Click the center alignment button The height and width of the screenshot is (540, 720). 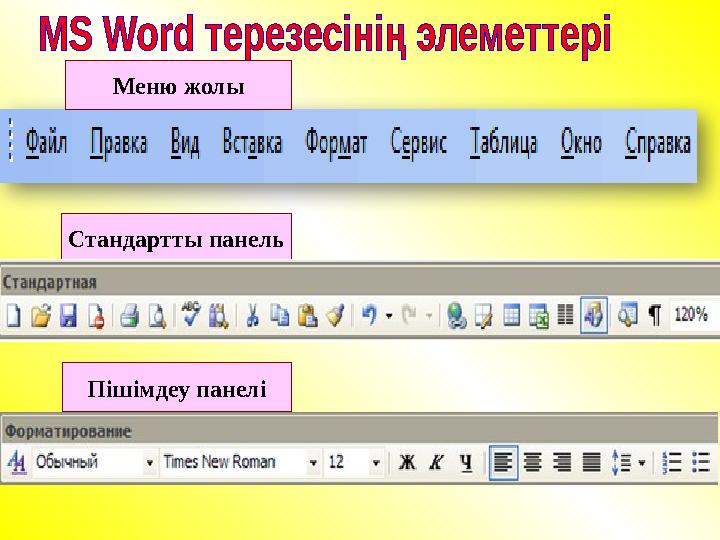533,462
